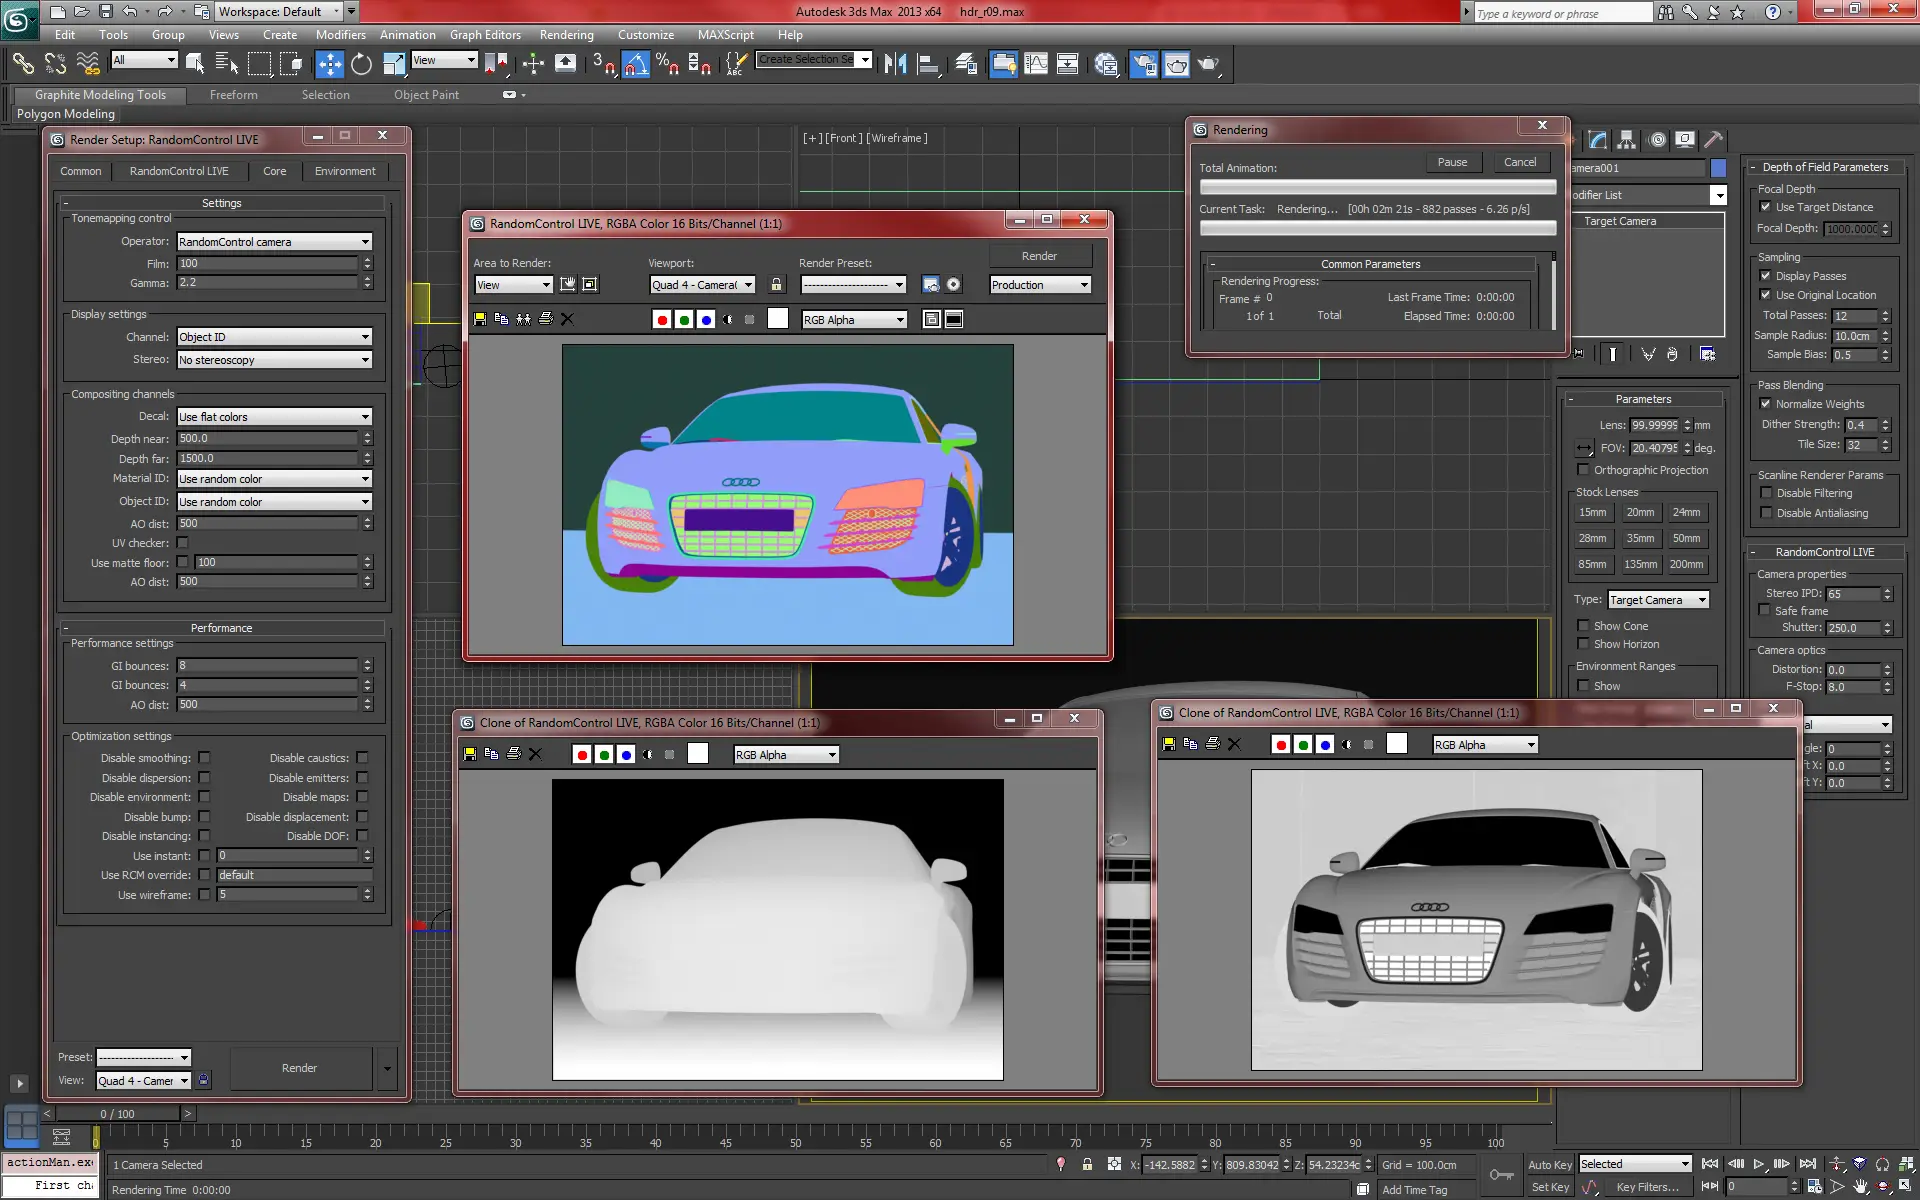
Task: Open Decal Use flat colors dropdown
Action: click(274, 417)
